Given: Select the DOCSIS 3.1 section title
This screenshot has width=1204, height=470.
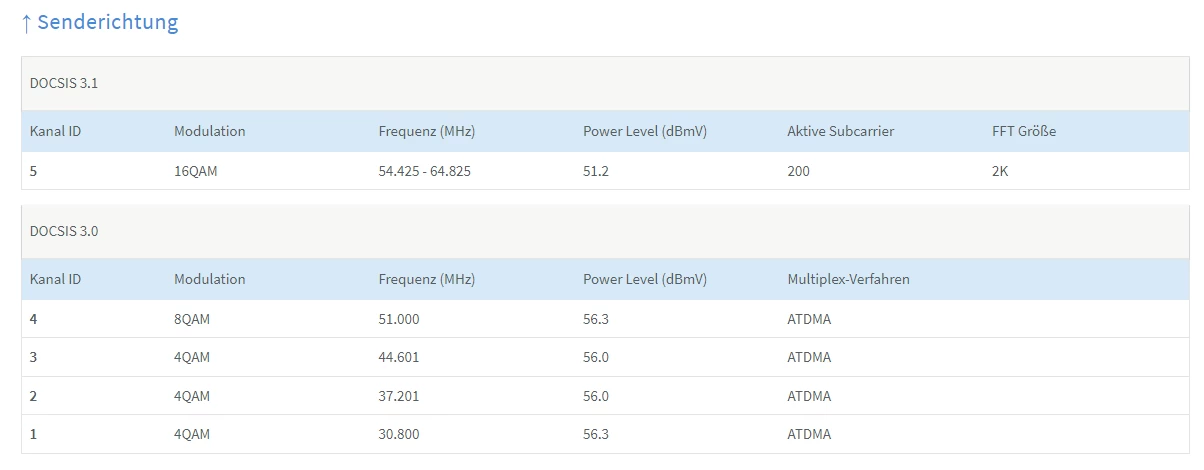Looking at the screenshot, I should pos(64,84).
